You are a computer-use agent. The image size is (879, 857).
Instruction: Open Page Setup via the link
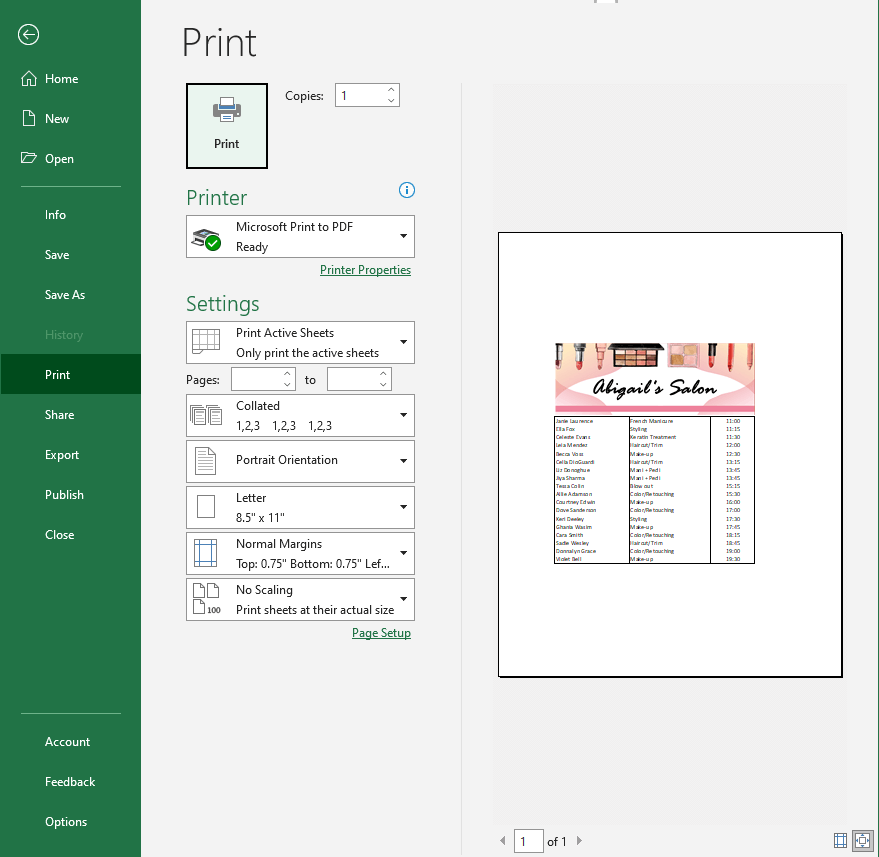tap(381, 632)
